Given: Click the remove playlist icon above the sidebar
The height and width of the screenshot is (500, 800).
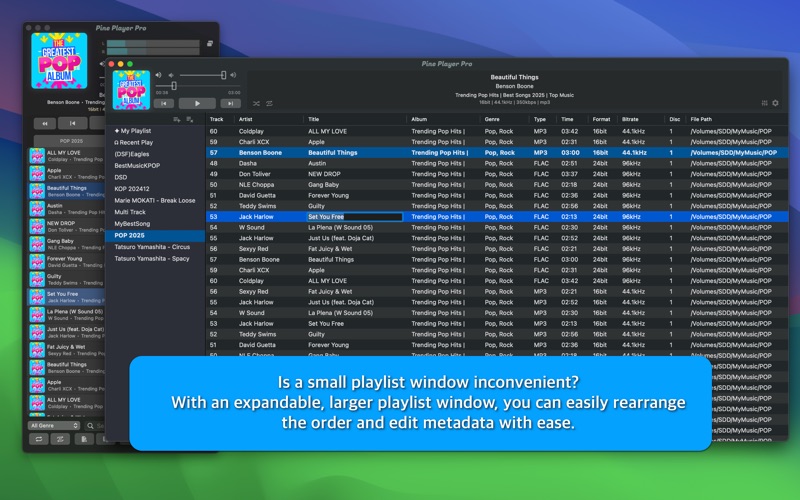Looking at the screenshot, I should pos(190,119).
